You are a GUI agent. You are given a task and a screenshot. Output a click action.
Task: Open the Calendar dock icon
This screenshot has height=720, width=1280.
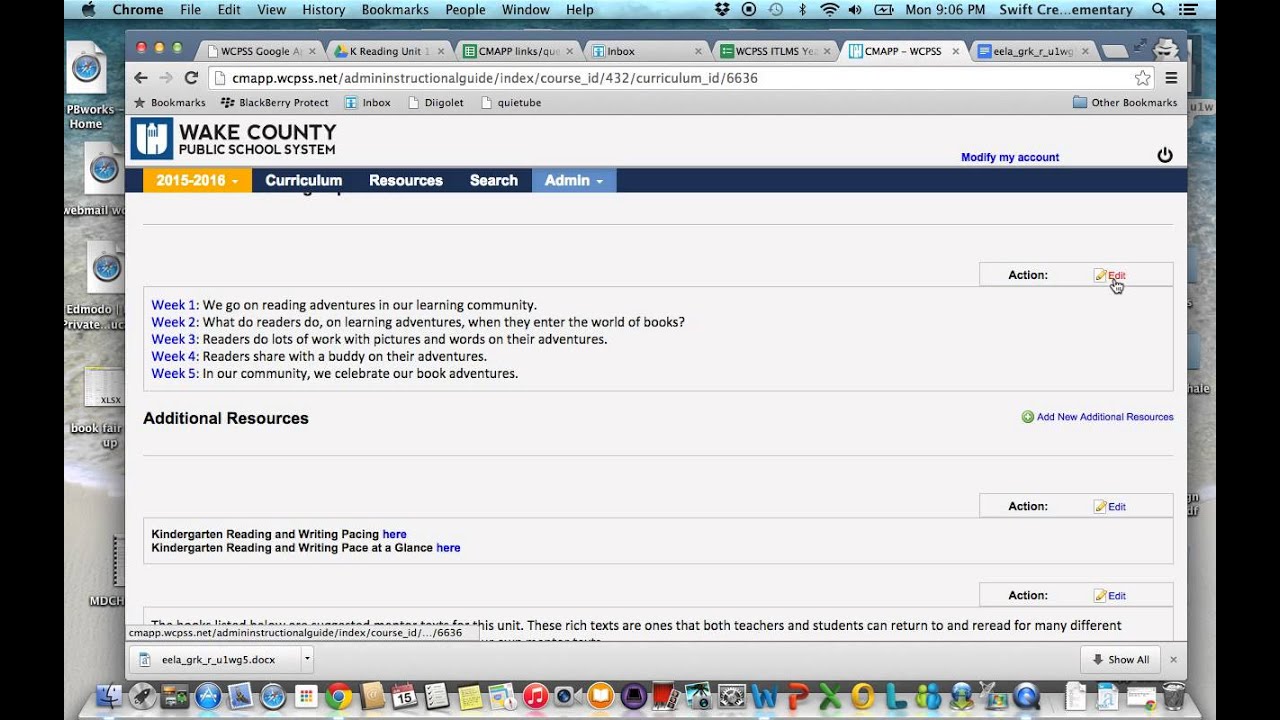coord(404,696)
